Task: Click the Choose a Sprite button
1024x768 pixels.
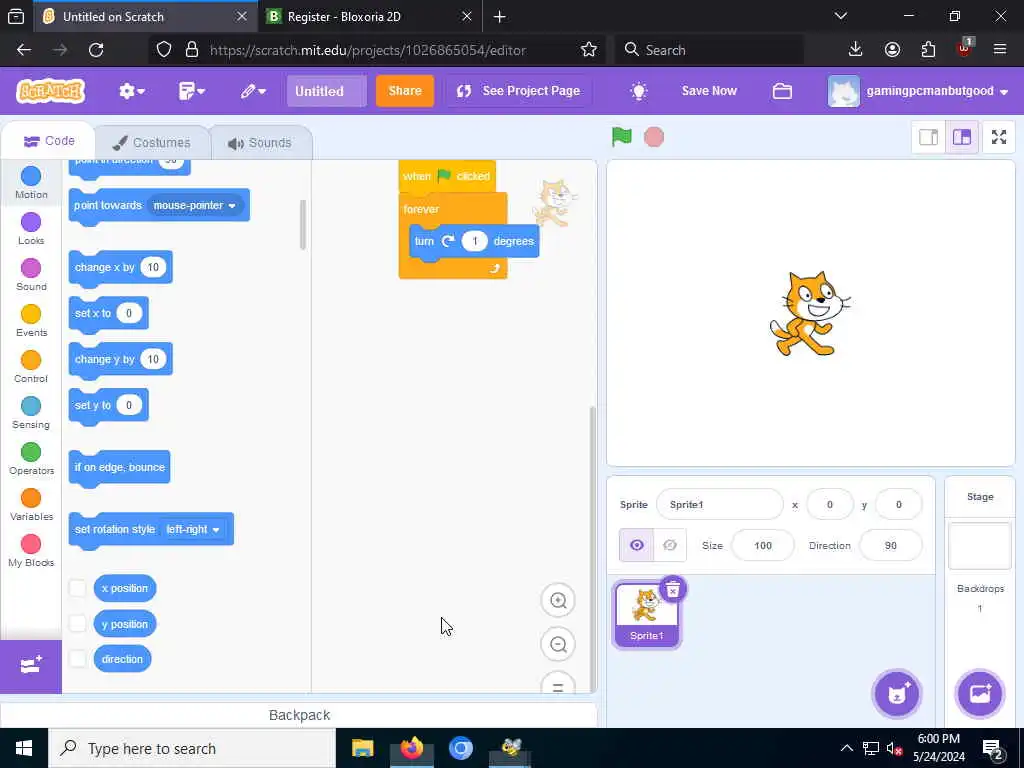Action: click(x=897, y=694)
